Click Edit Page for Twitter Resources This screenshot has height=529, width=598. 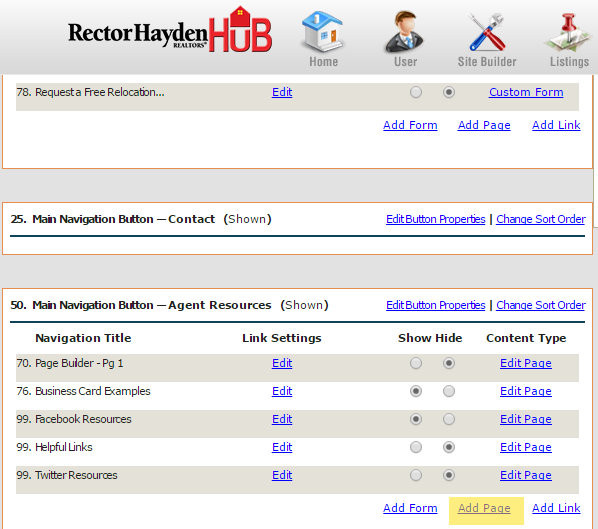point(526,475)
